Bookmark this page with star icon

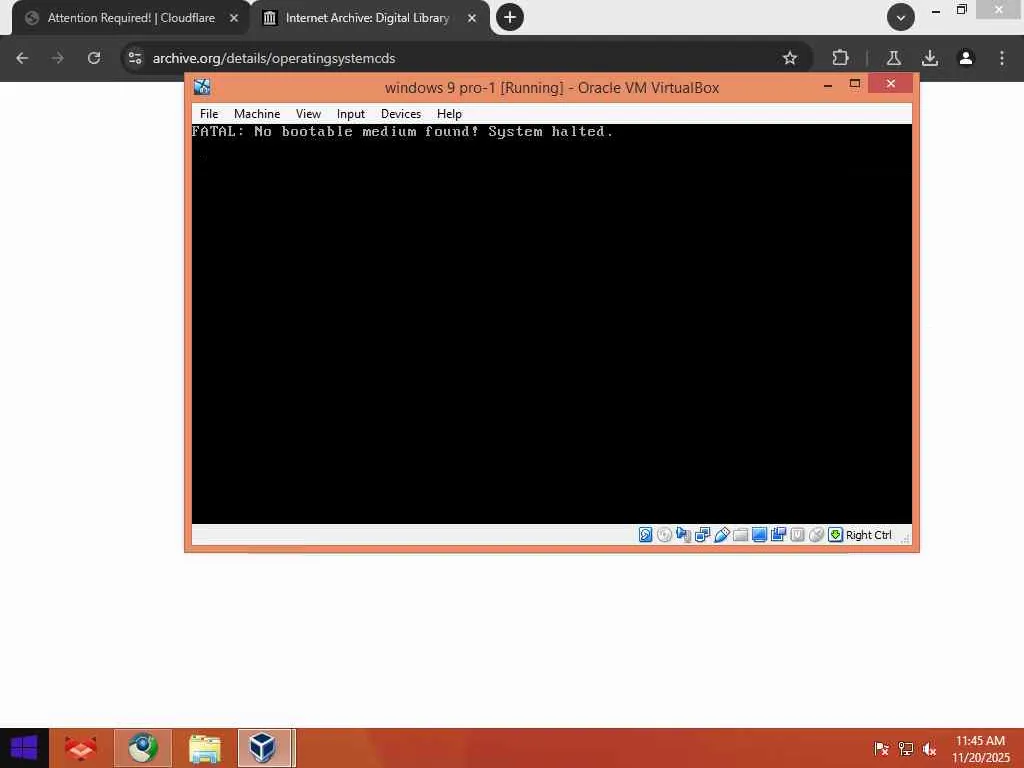point(790,58)
